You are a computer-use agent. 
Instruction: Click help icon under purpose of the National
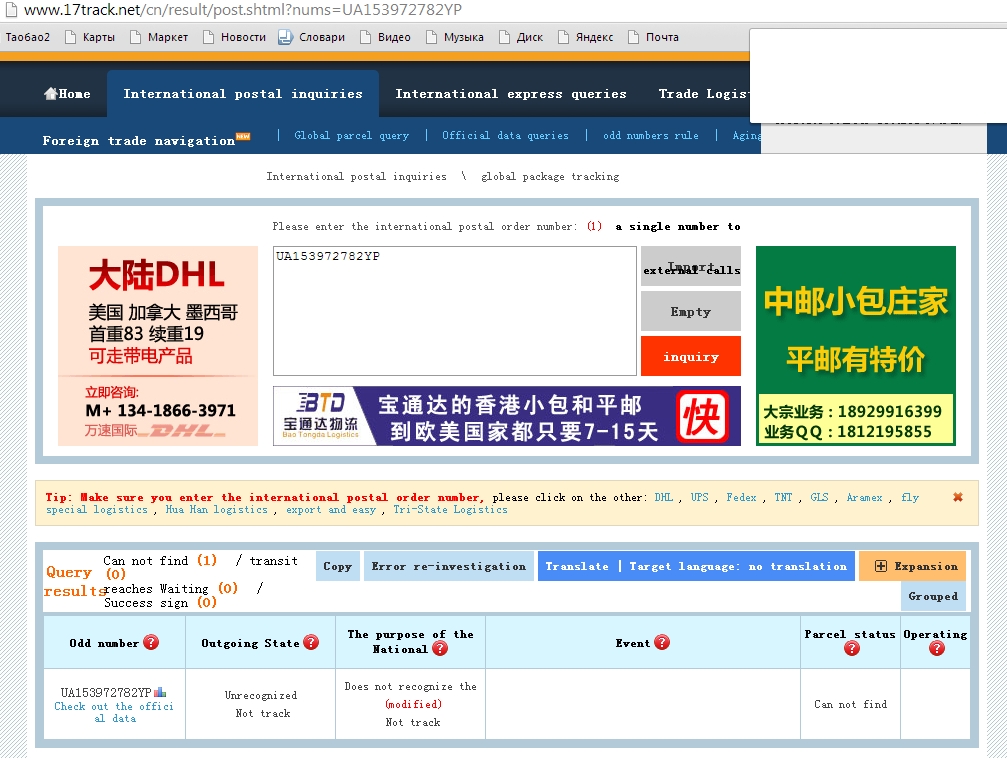440,649
